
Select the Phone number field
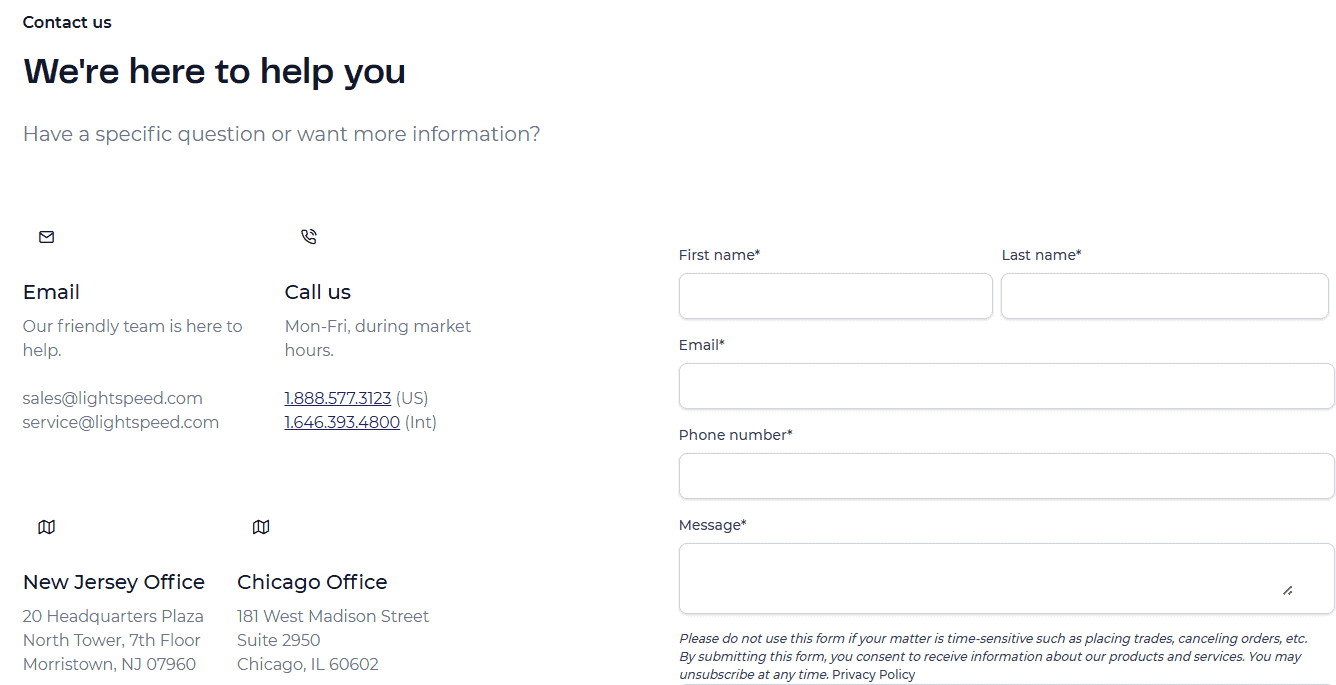click(x=1006, y=476)
